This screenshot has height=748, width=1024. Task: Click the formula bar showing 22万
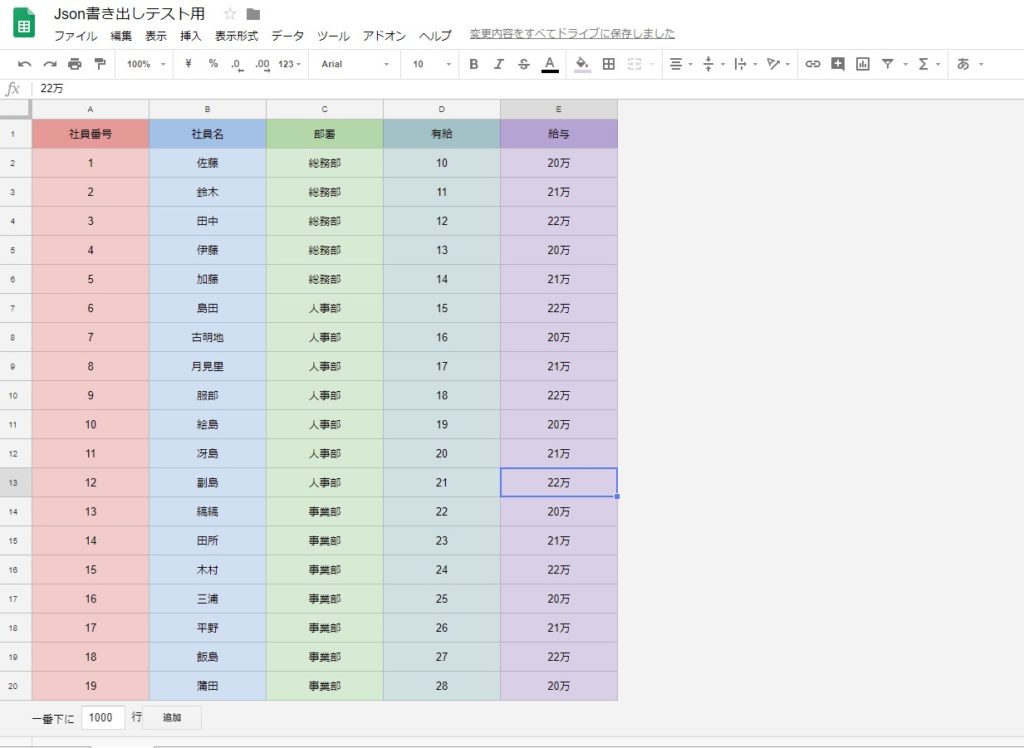coord(526,88)
